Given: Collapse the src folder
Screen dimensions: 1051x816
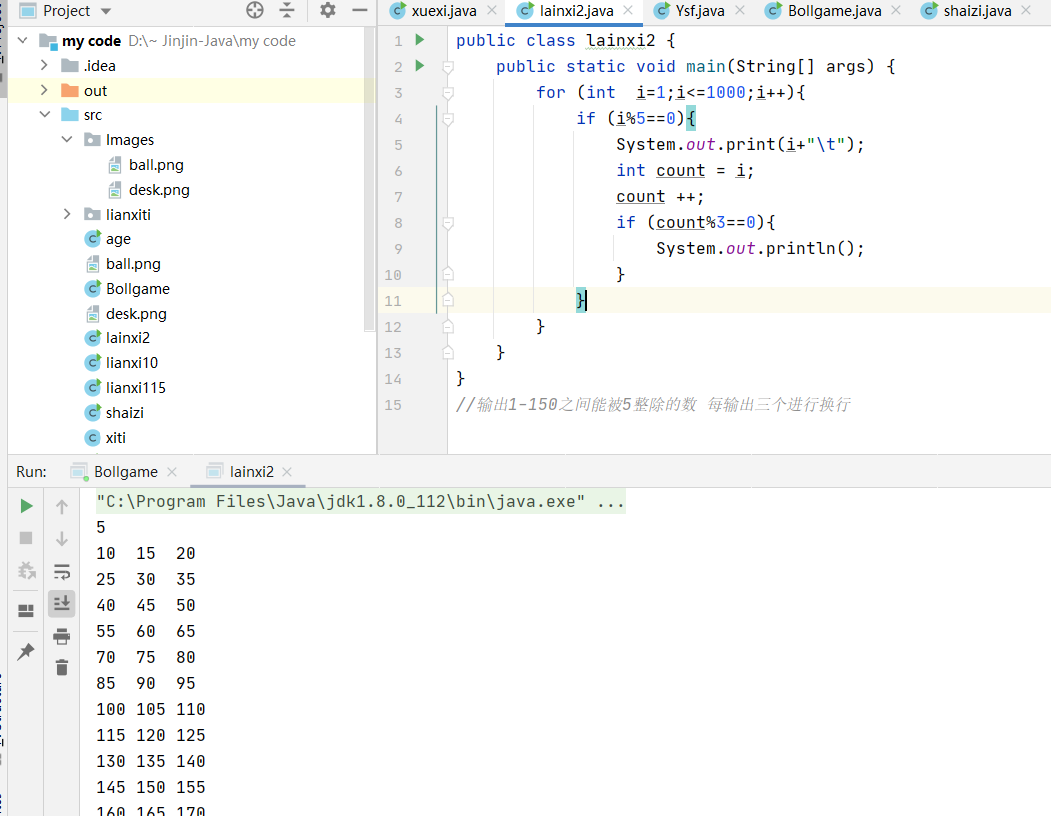Looking at the screenshot, I should tap(44, 115).
